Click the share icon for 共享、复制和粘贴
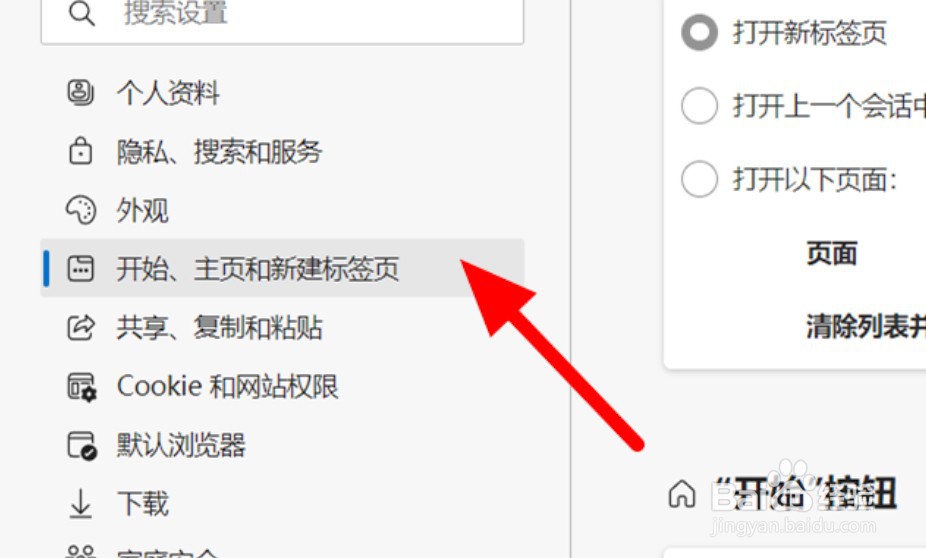The height and width of the screenshot is (558, 926). [80, 327]
